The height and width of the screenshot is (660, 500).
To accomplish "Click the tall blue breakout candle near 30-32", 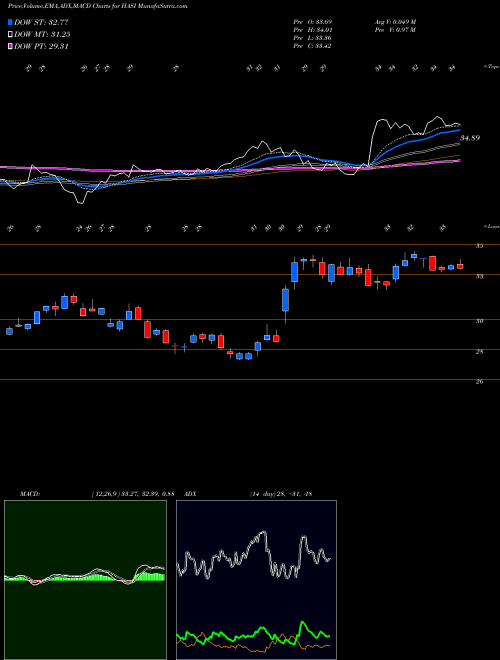I will click(x=286, y=300).
